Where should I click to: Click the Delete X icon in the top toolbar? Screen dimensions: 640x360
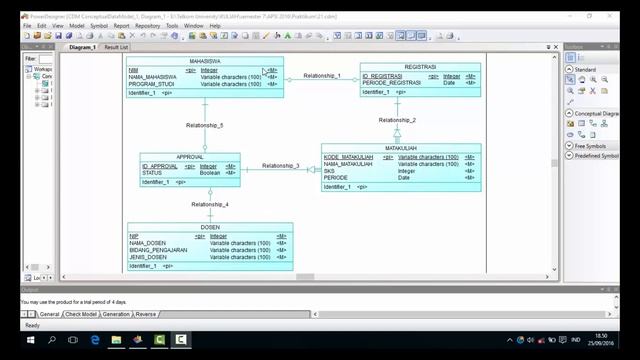[x=132, y=36]
